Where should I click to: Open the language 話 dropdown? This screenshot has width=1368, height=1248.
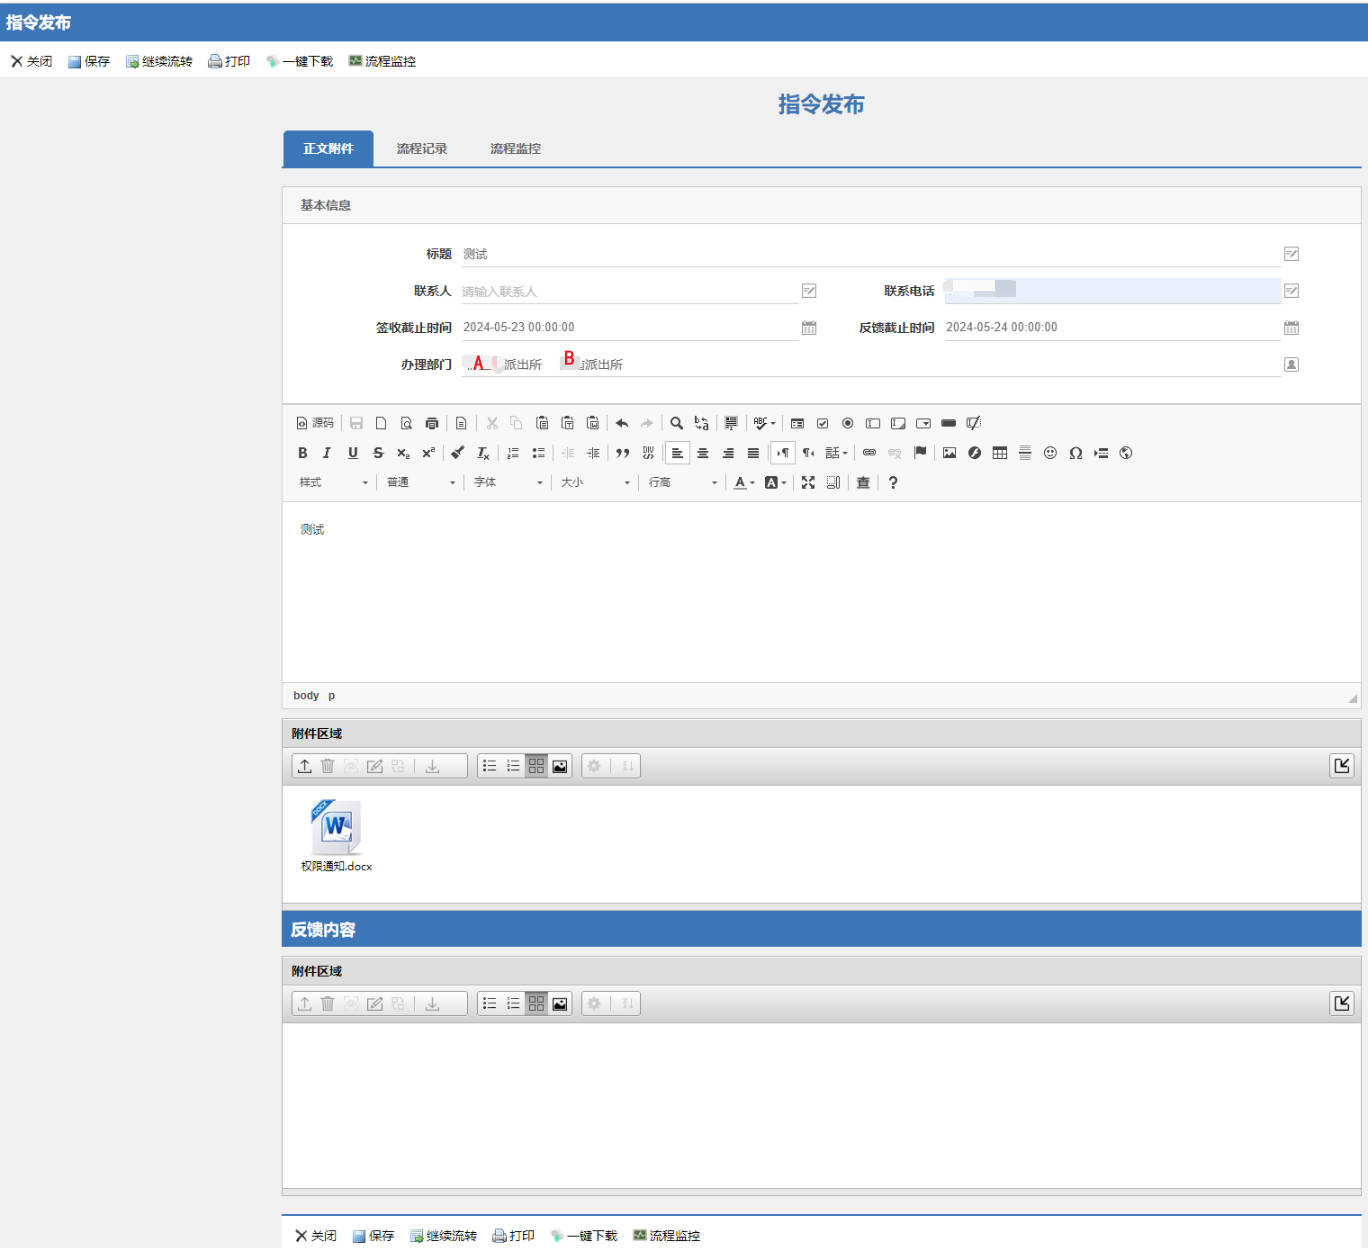point(836,453)
